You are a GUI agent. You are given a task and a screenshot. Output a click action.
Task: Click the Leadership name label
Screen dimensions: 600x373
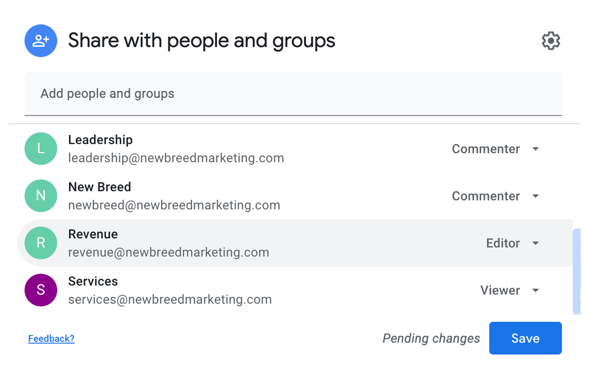pyautogui.click(x=100, y=140)
